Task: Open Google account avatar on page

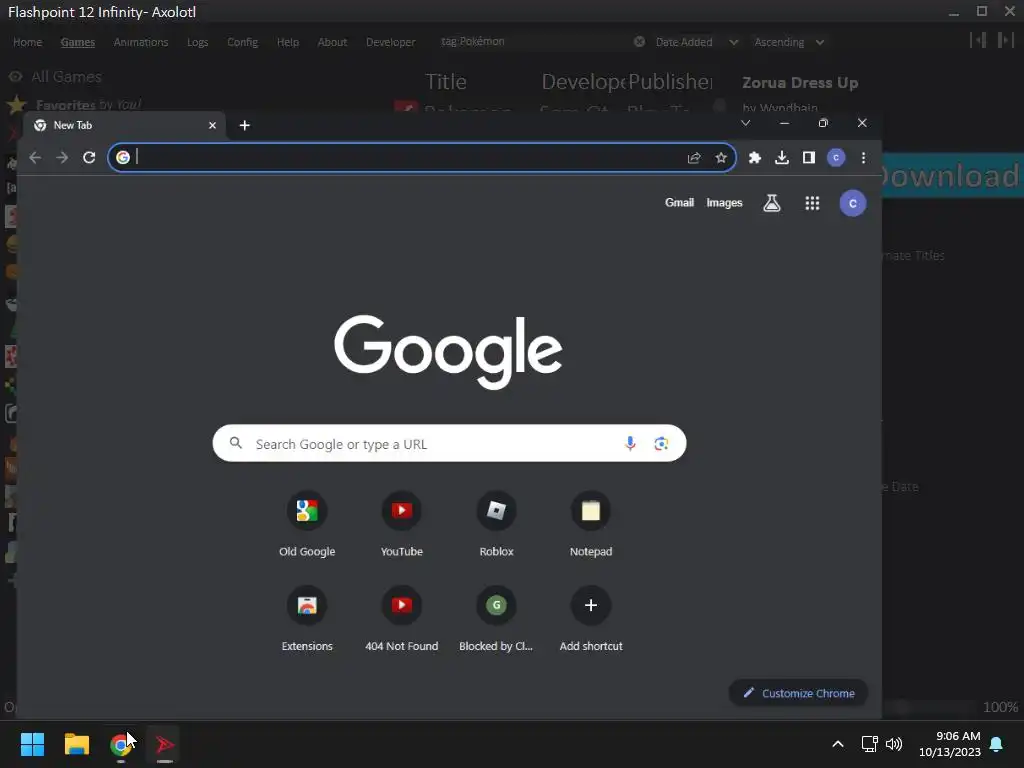Action: click(x=853, y=203)
